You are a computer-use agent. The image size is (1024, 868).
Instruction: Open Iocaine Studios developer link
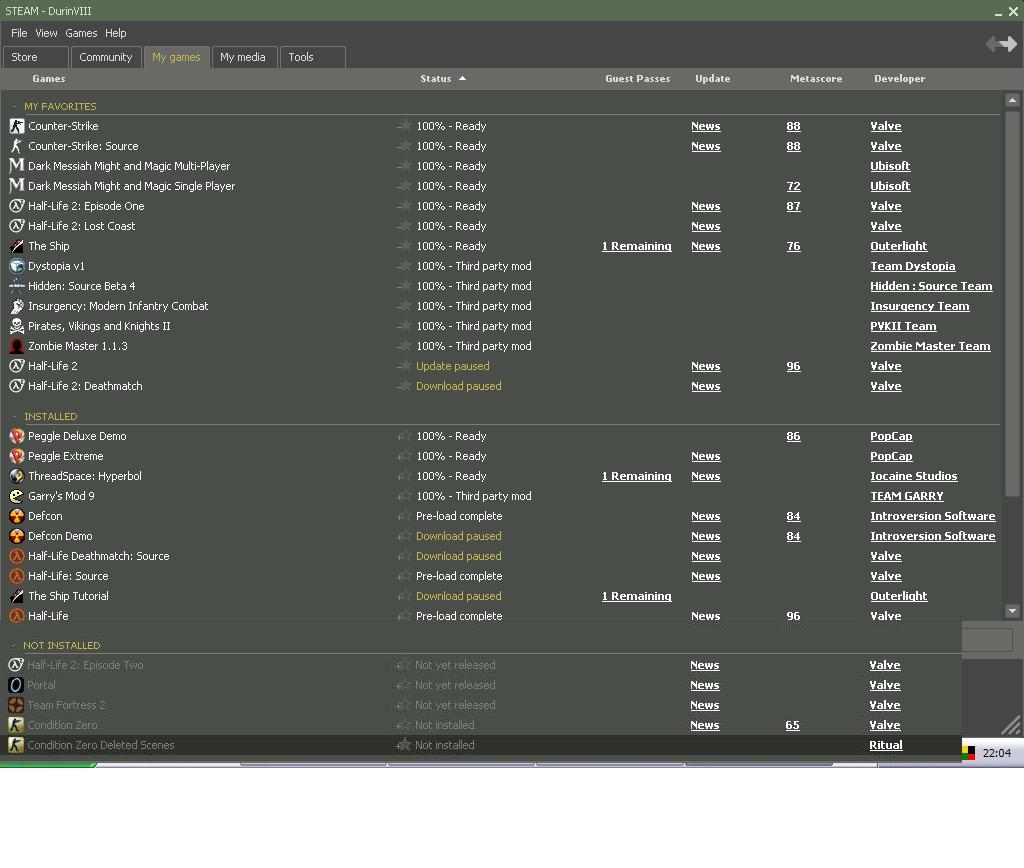pos(914,476)
